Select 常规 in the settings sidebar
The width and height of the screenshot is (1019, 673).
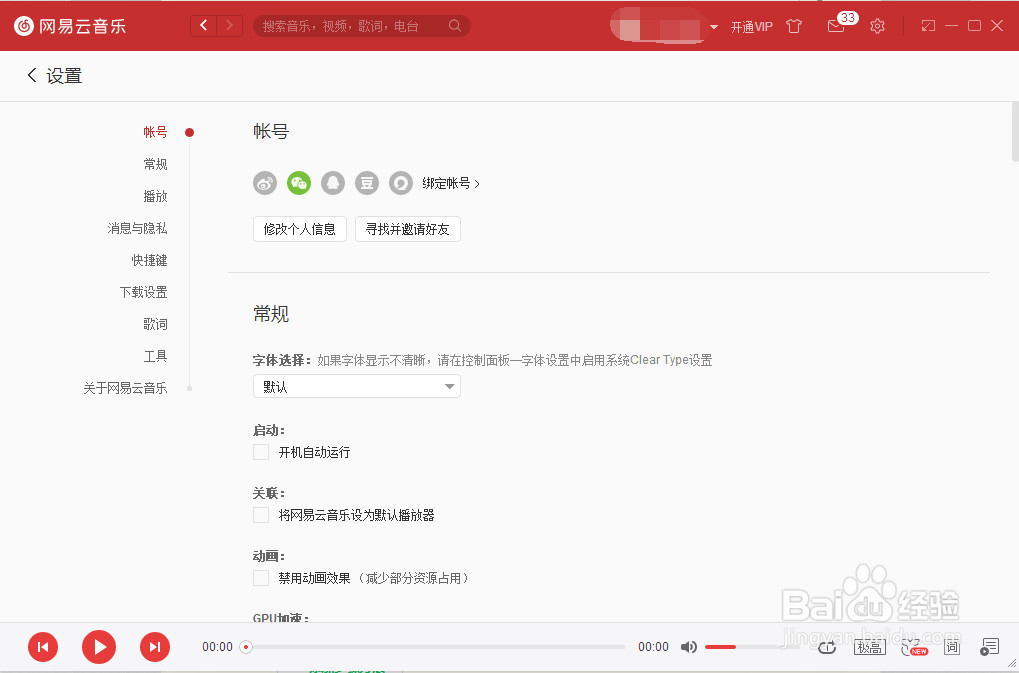155,164
